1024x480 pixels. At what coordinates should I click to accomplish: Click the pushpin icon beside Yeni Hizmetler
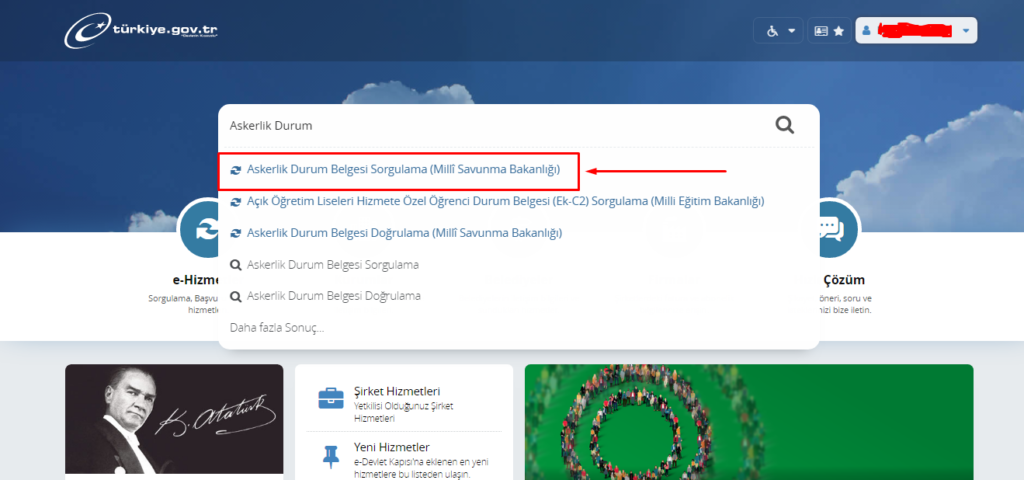(331, 454)
